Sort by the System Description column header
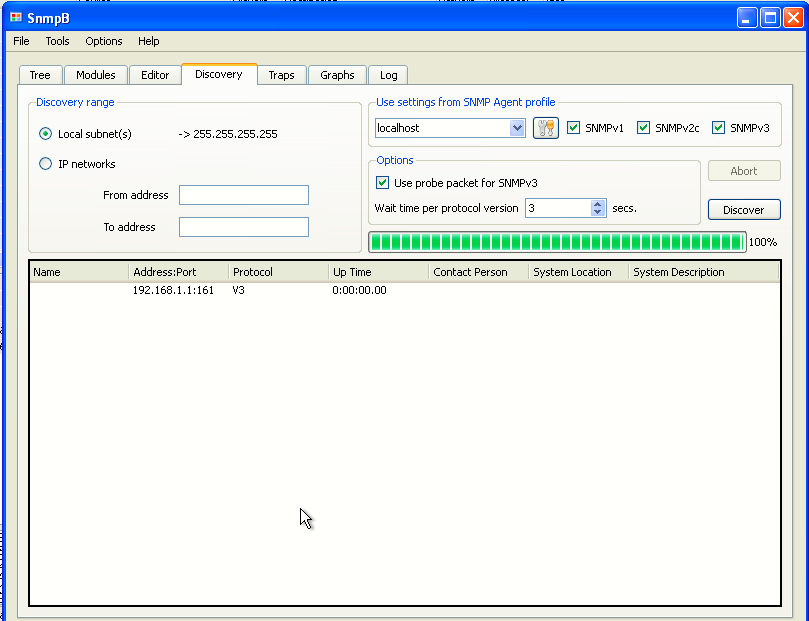 click(x=704, y=272)
